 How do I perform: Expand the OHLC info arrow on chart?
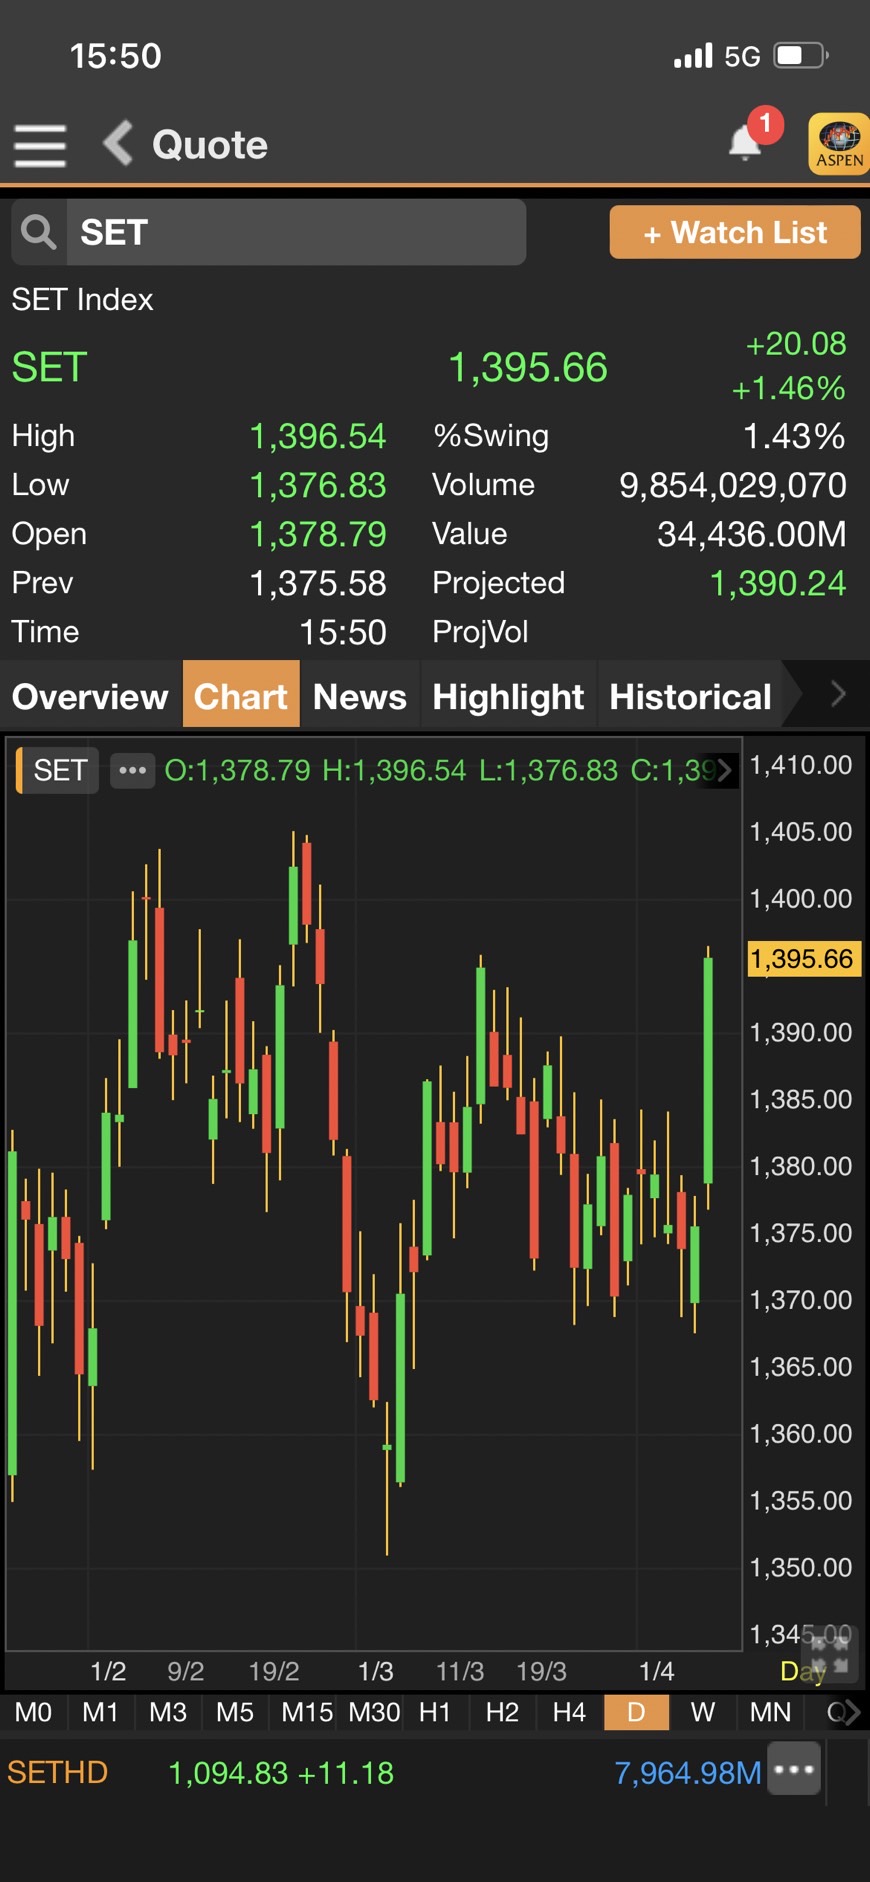click(x=725, y=770)
